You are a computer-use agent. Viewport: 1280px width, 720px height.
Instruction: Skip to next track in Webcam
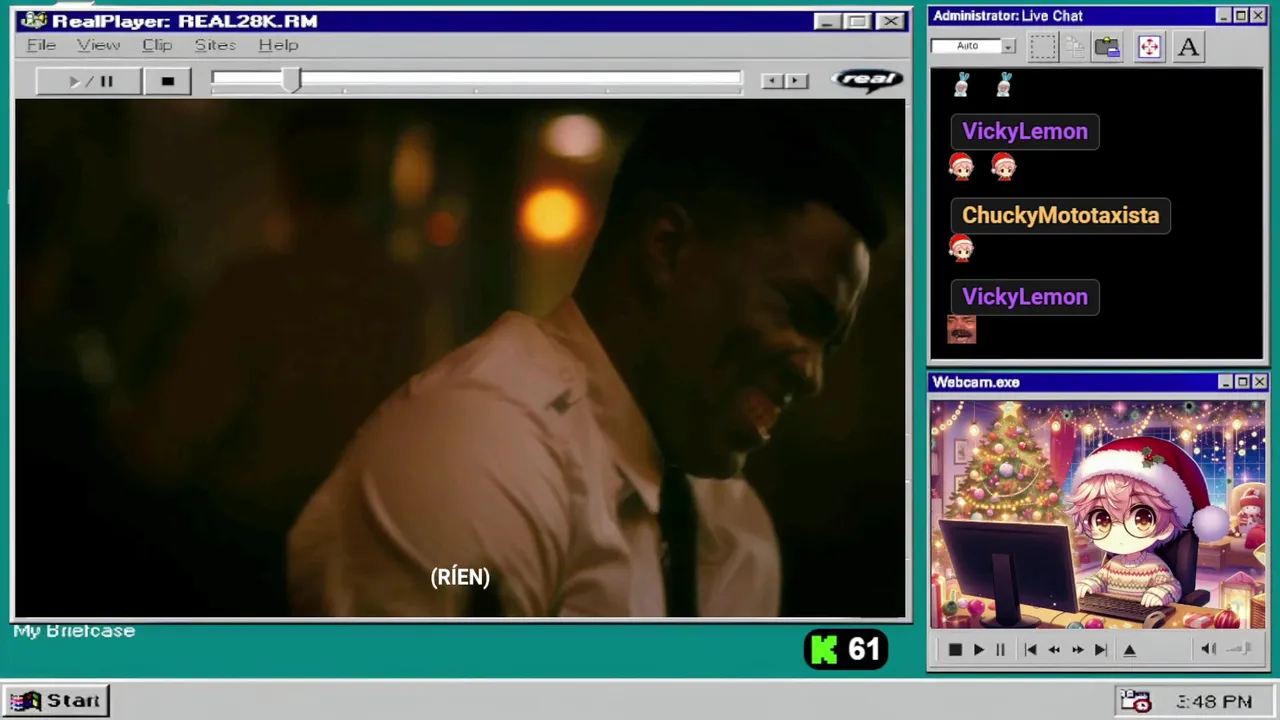[x=1100, y=650]
